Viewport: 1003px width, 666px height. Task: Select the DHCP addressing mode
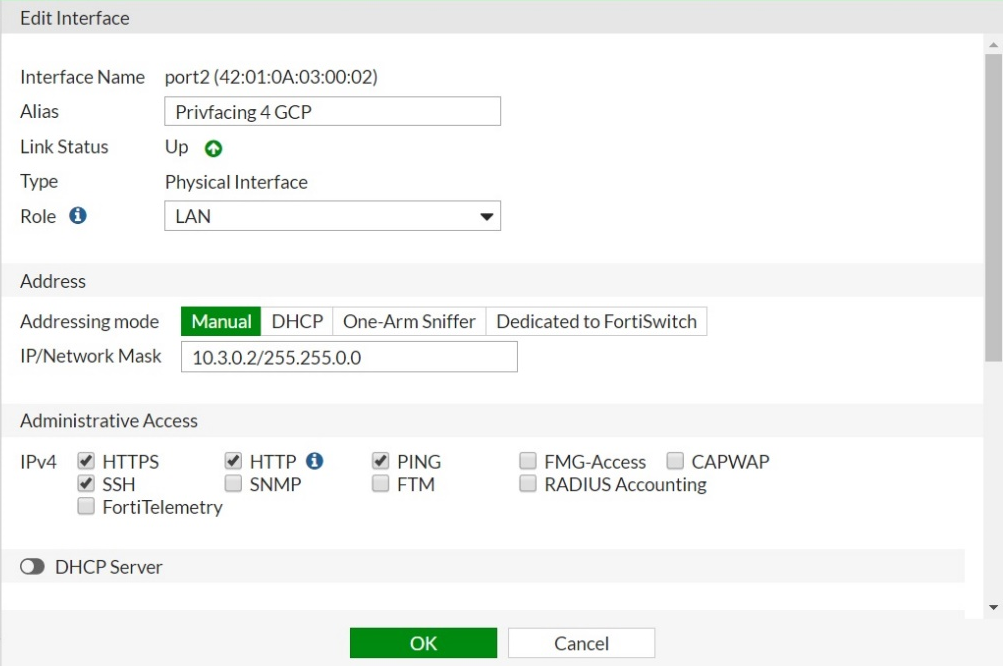pyautogui.click(x=295, y=321)
